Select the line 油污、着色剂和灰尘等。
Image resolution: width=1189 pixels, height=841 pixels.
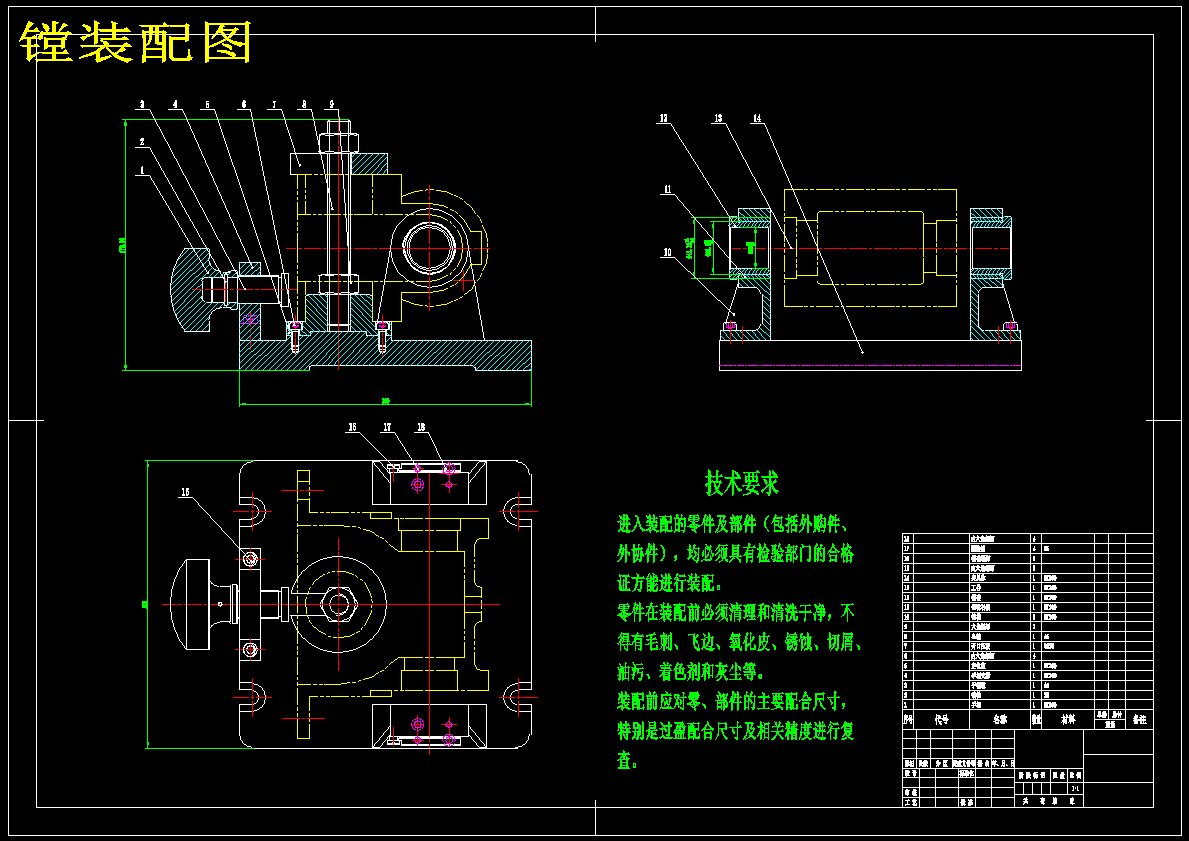click(x=691, y=672)
